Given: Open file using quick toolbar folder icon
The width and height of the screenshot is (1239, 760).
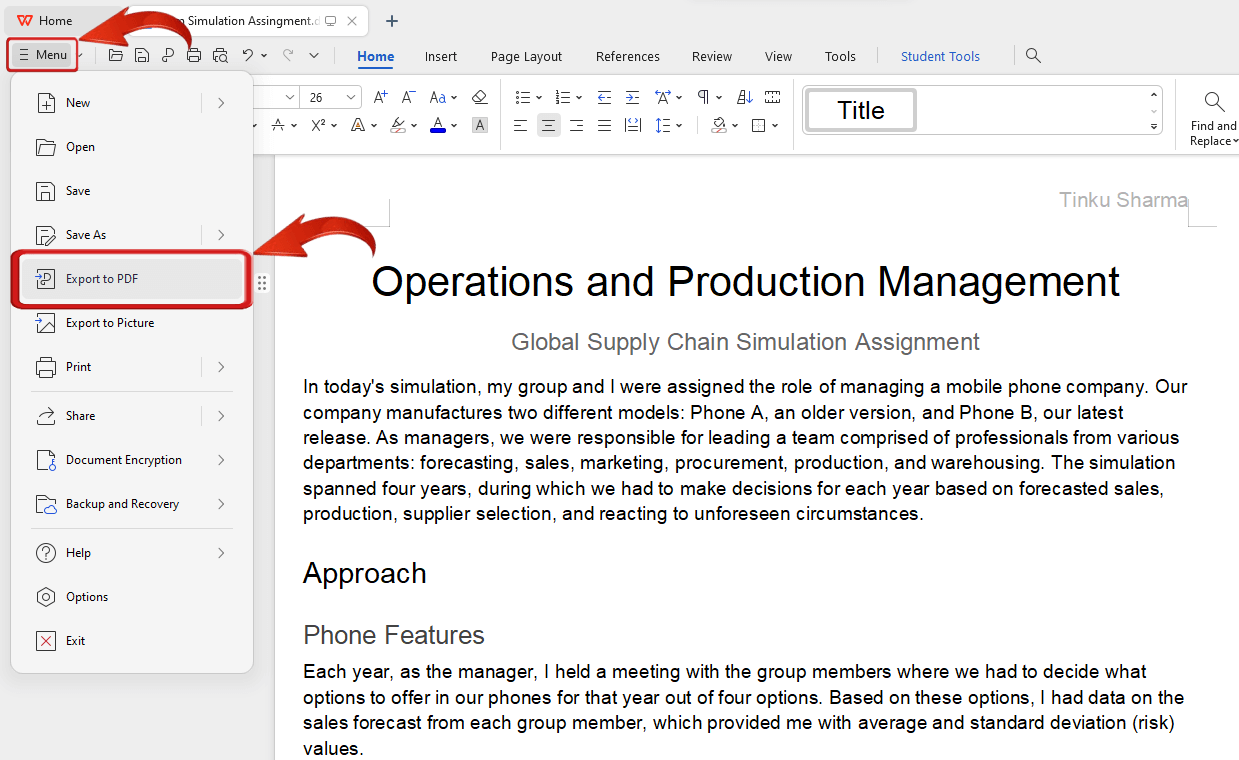Looking at the screenshot, I should coord(116,56).
